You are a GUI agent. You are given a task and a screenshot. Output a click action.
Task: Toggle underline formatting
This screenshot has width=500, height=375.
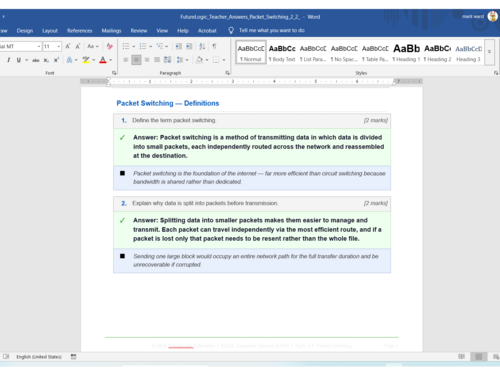click(19, 60)
